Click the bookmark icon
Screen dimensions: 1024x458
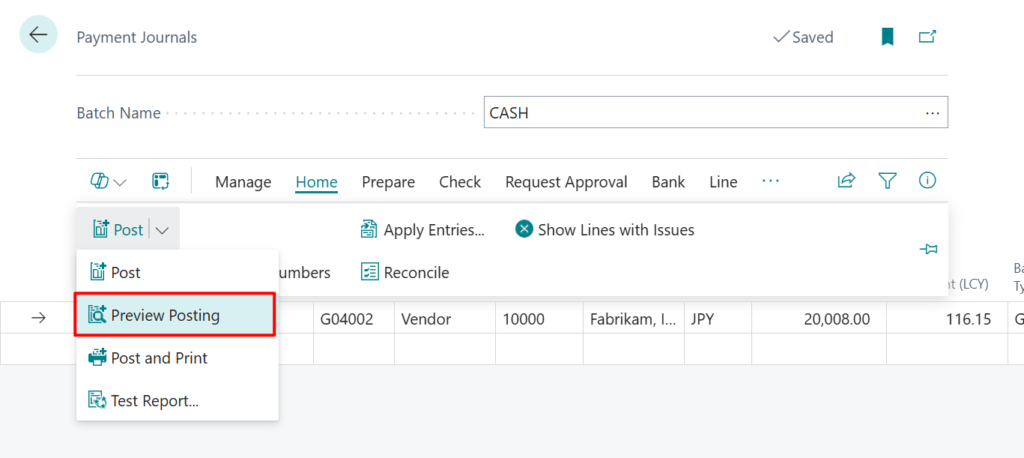click(x=886, y=37)
